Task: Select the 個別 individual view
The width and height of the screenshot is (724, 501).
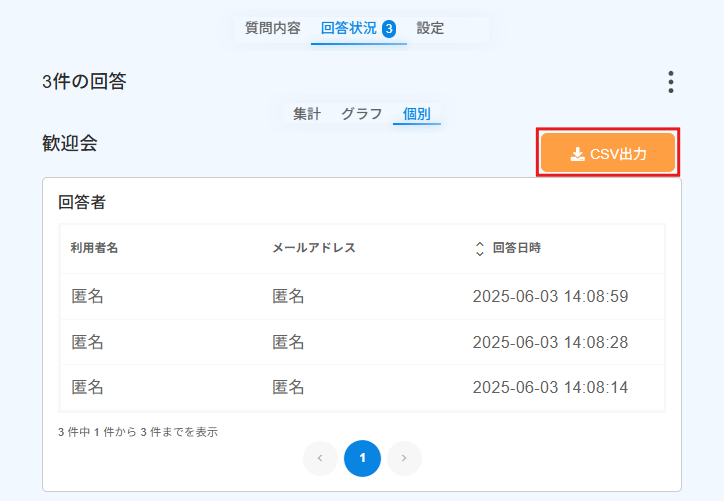Action: pyautogui.click(x=416, y=114)
